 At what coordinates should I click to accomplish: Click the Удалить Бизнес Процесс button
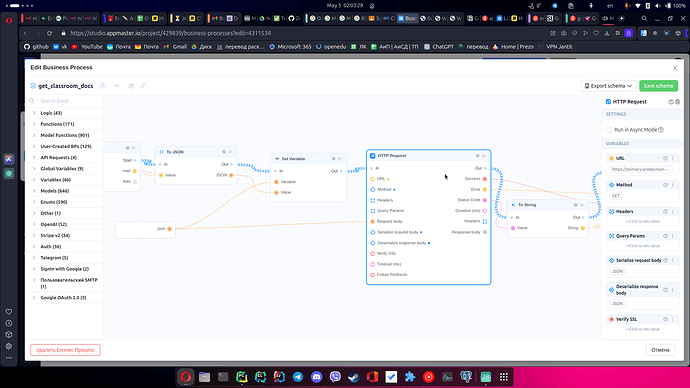coord(65,350)
